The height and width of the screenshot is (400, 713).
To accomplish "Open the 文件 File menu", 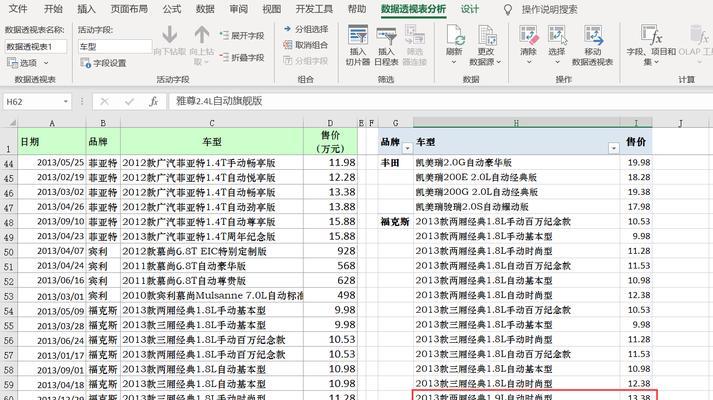I will point(18,9).
